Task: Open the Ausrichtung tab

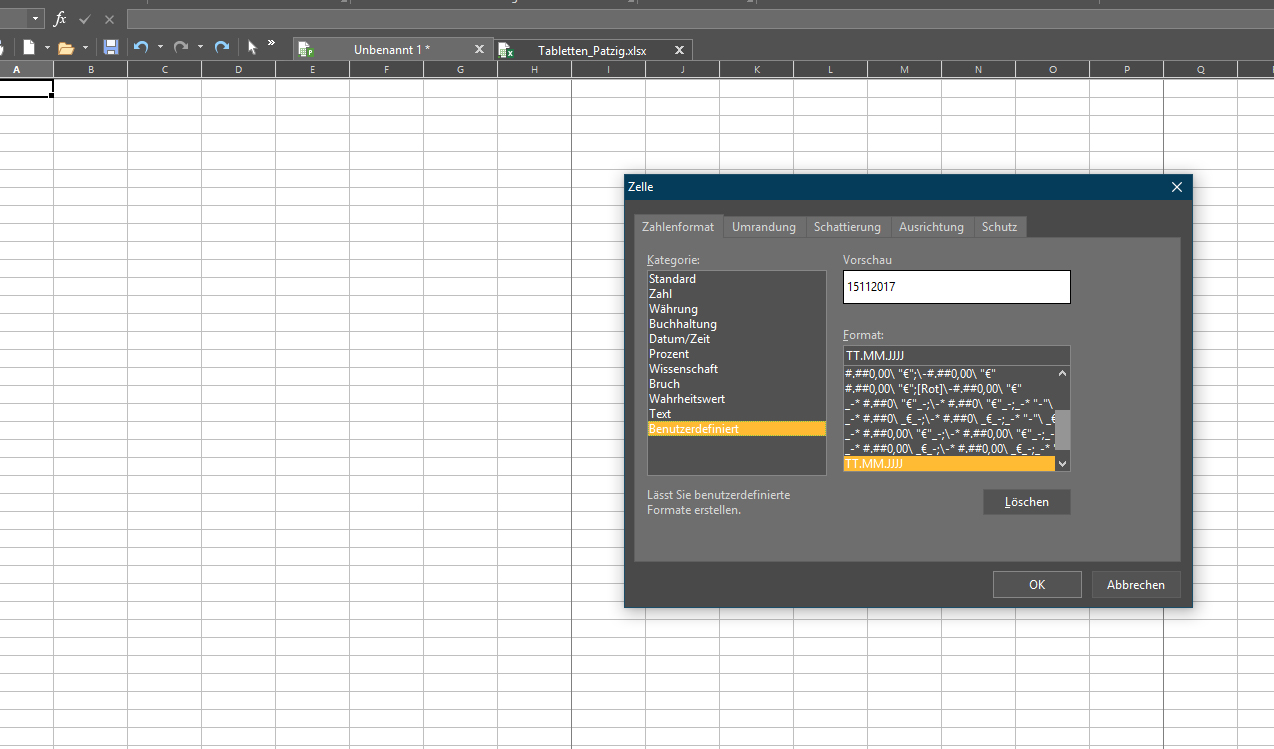Action: click(x=930, y=227)
